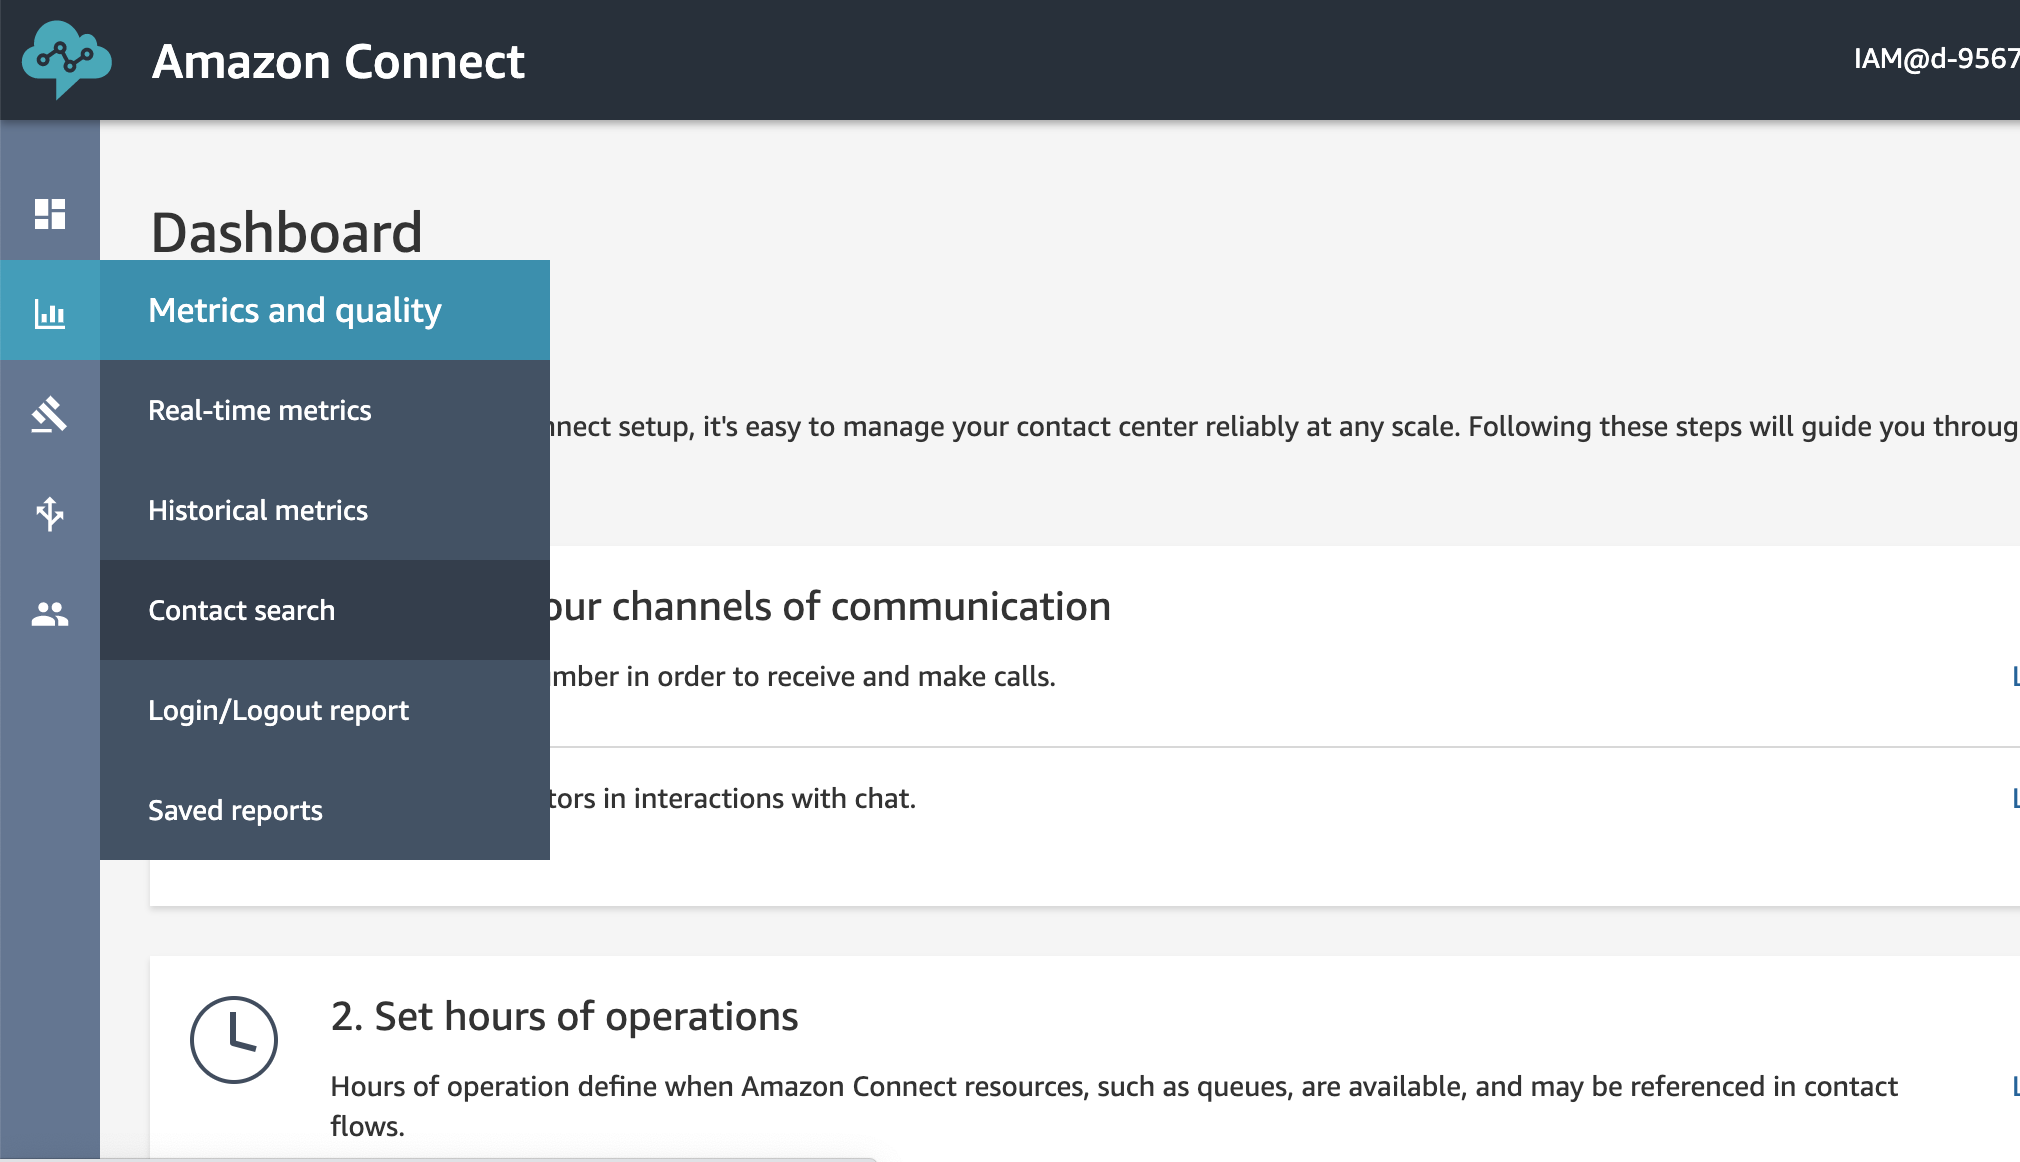The image size is (2020, 1162).
Task: Open Real-time metrics
Action: 325,410
